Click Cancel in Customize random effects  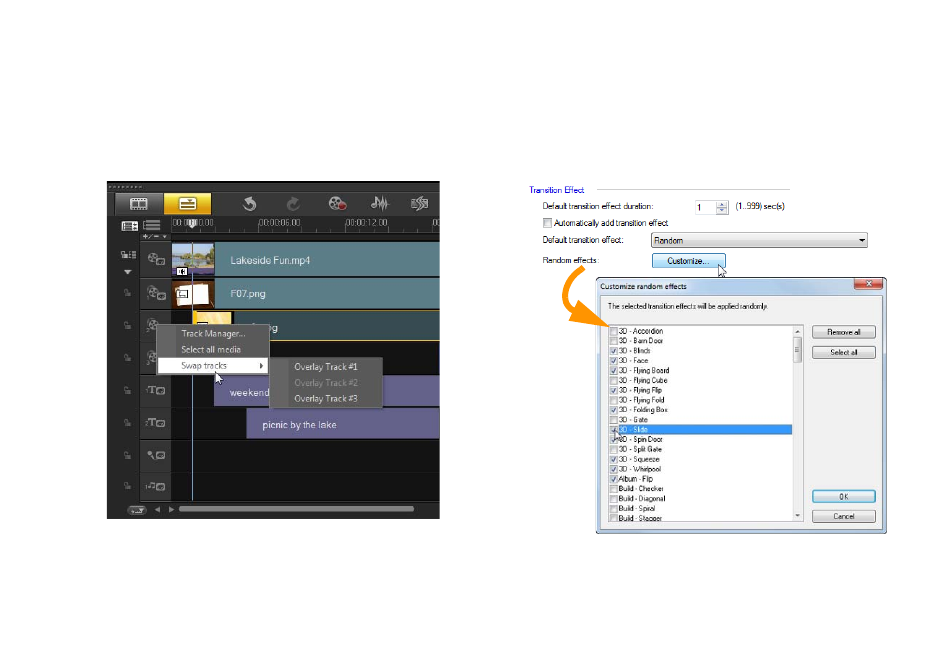(843, 516)
